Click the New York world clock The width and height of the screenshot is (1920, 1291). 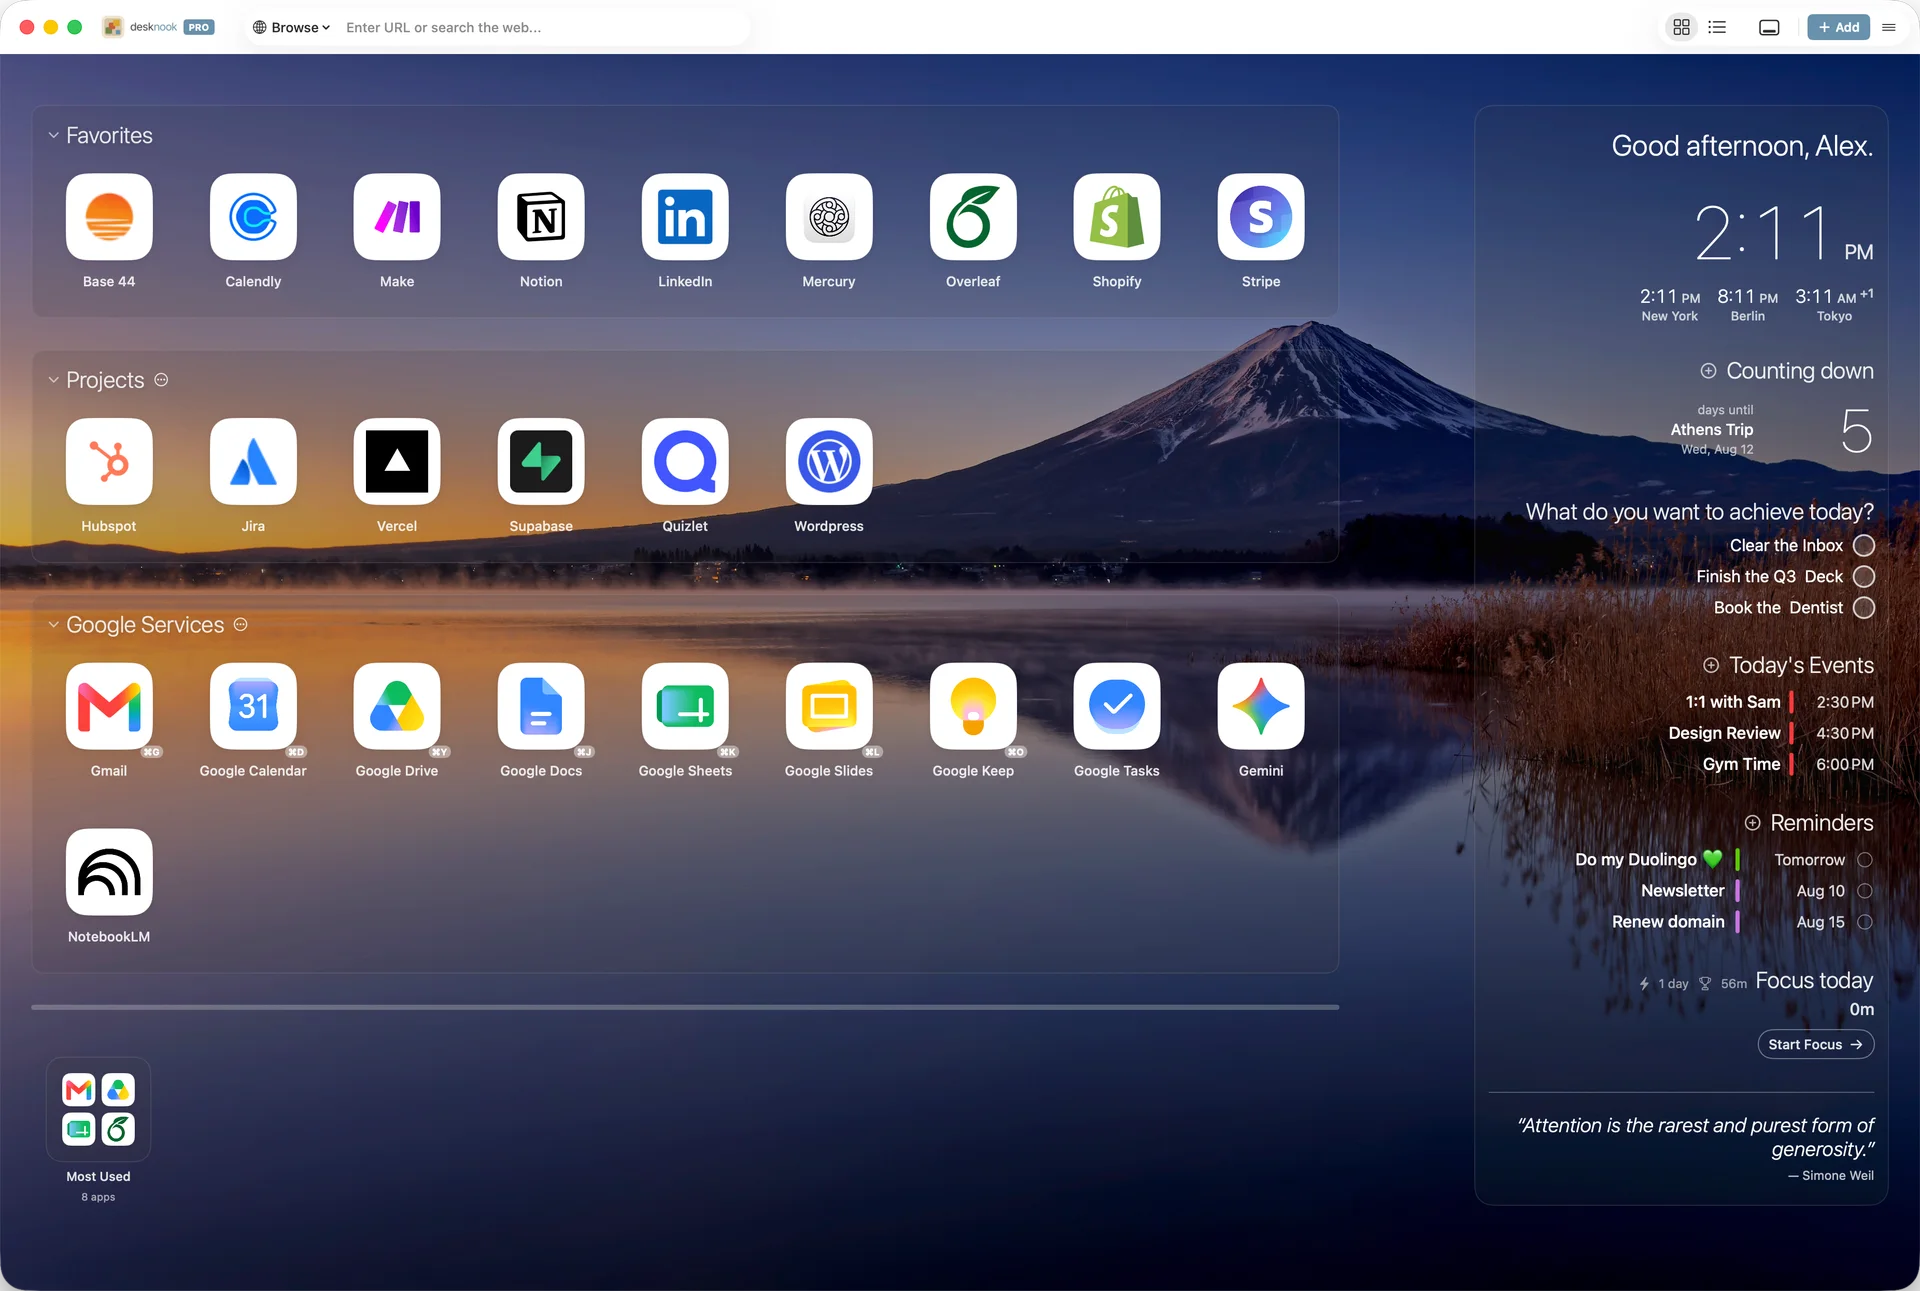1670,305
